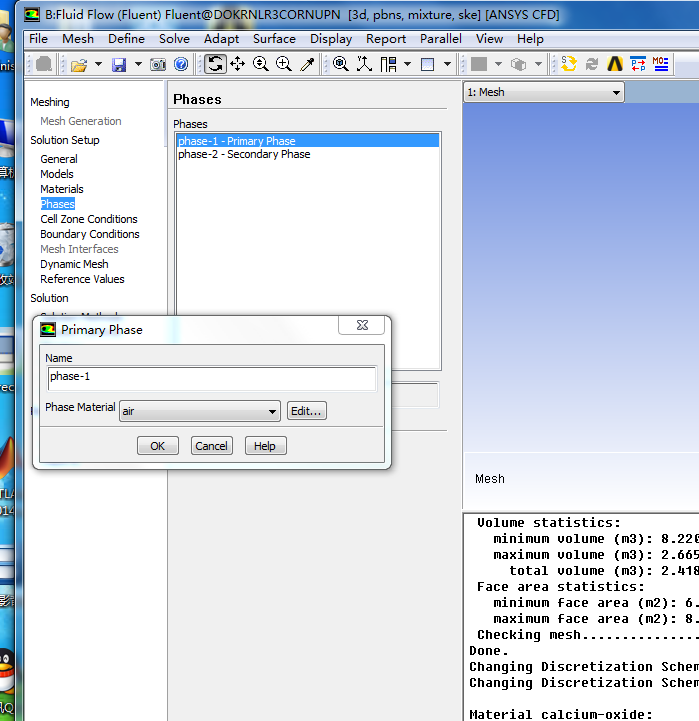Select Cell Zone Conditions in tree

click(x=89, y=219)
